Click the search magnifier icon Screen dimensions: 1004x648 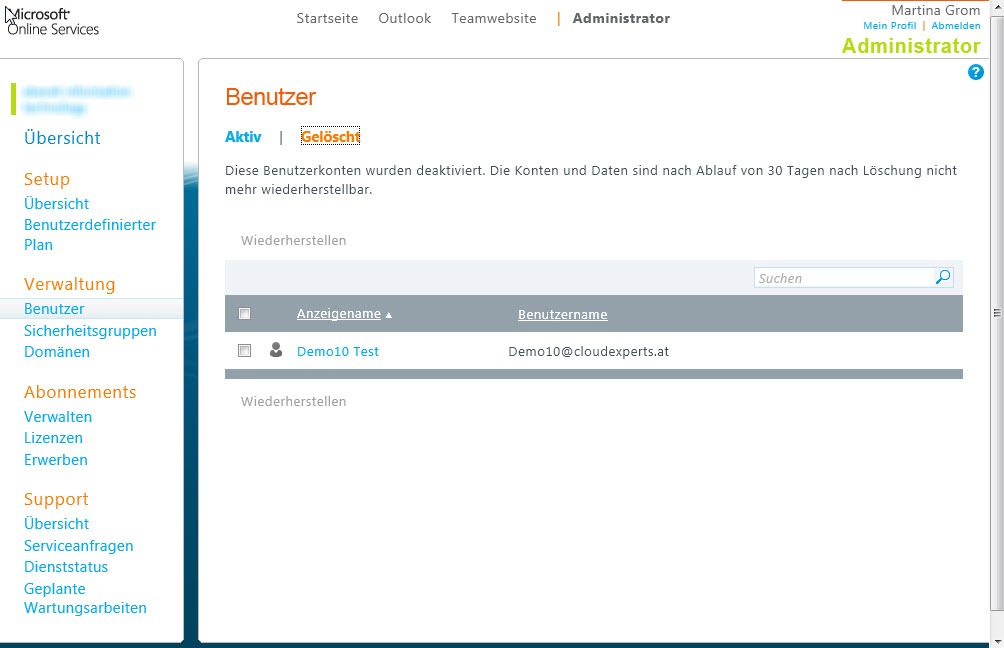click(x=943, y=278)
